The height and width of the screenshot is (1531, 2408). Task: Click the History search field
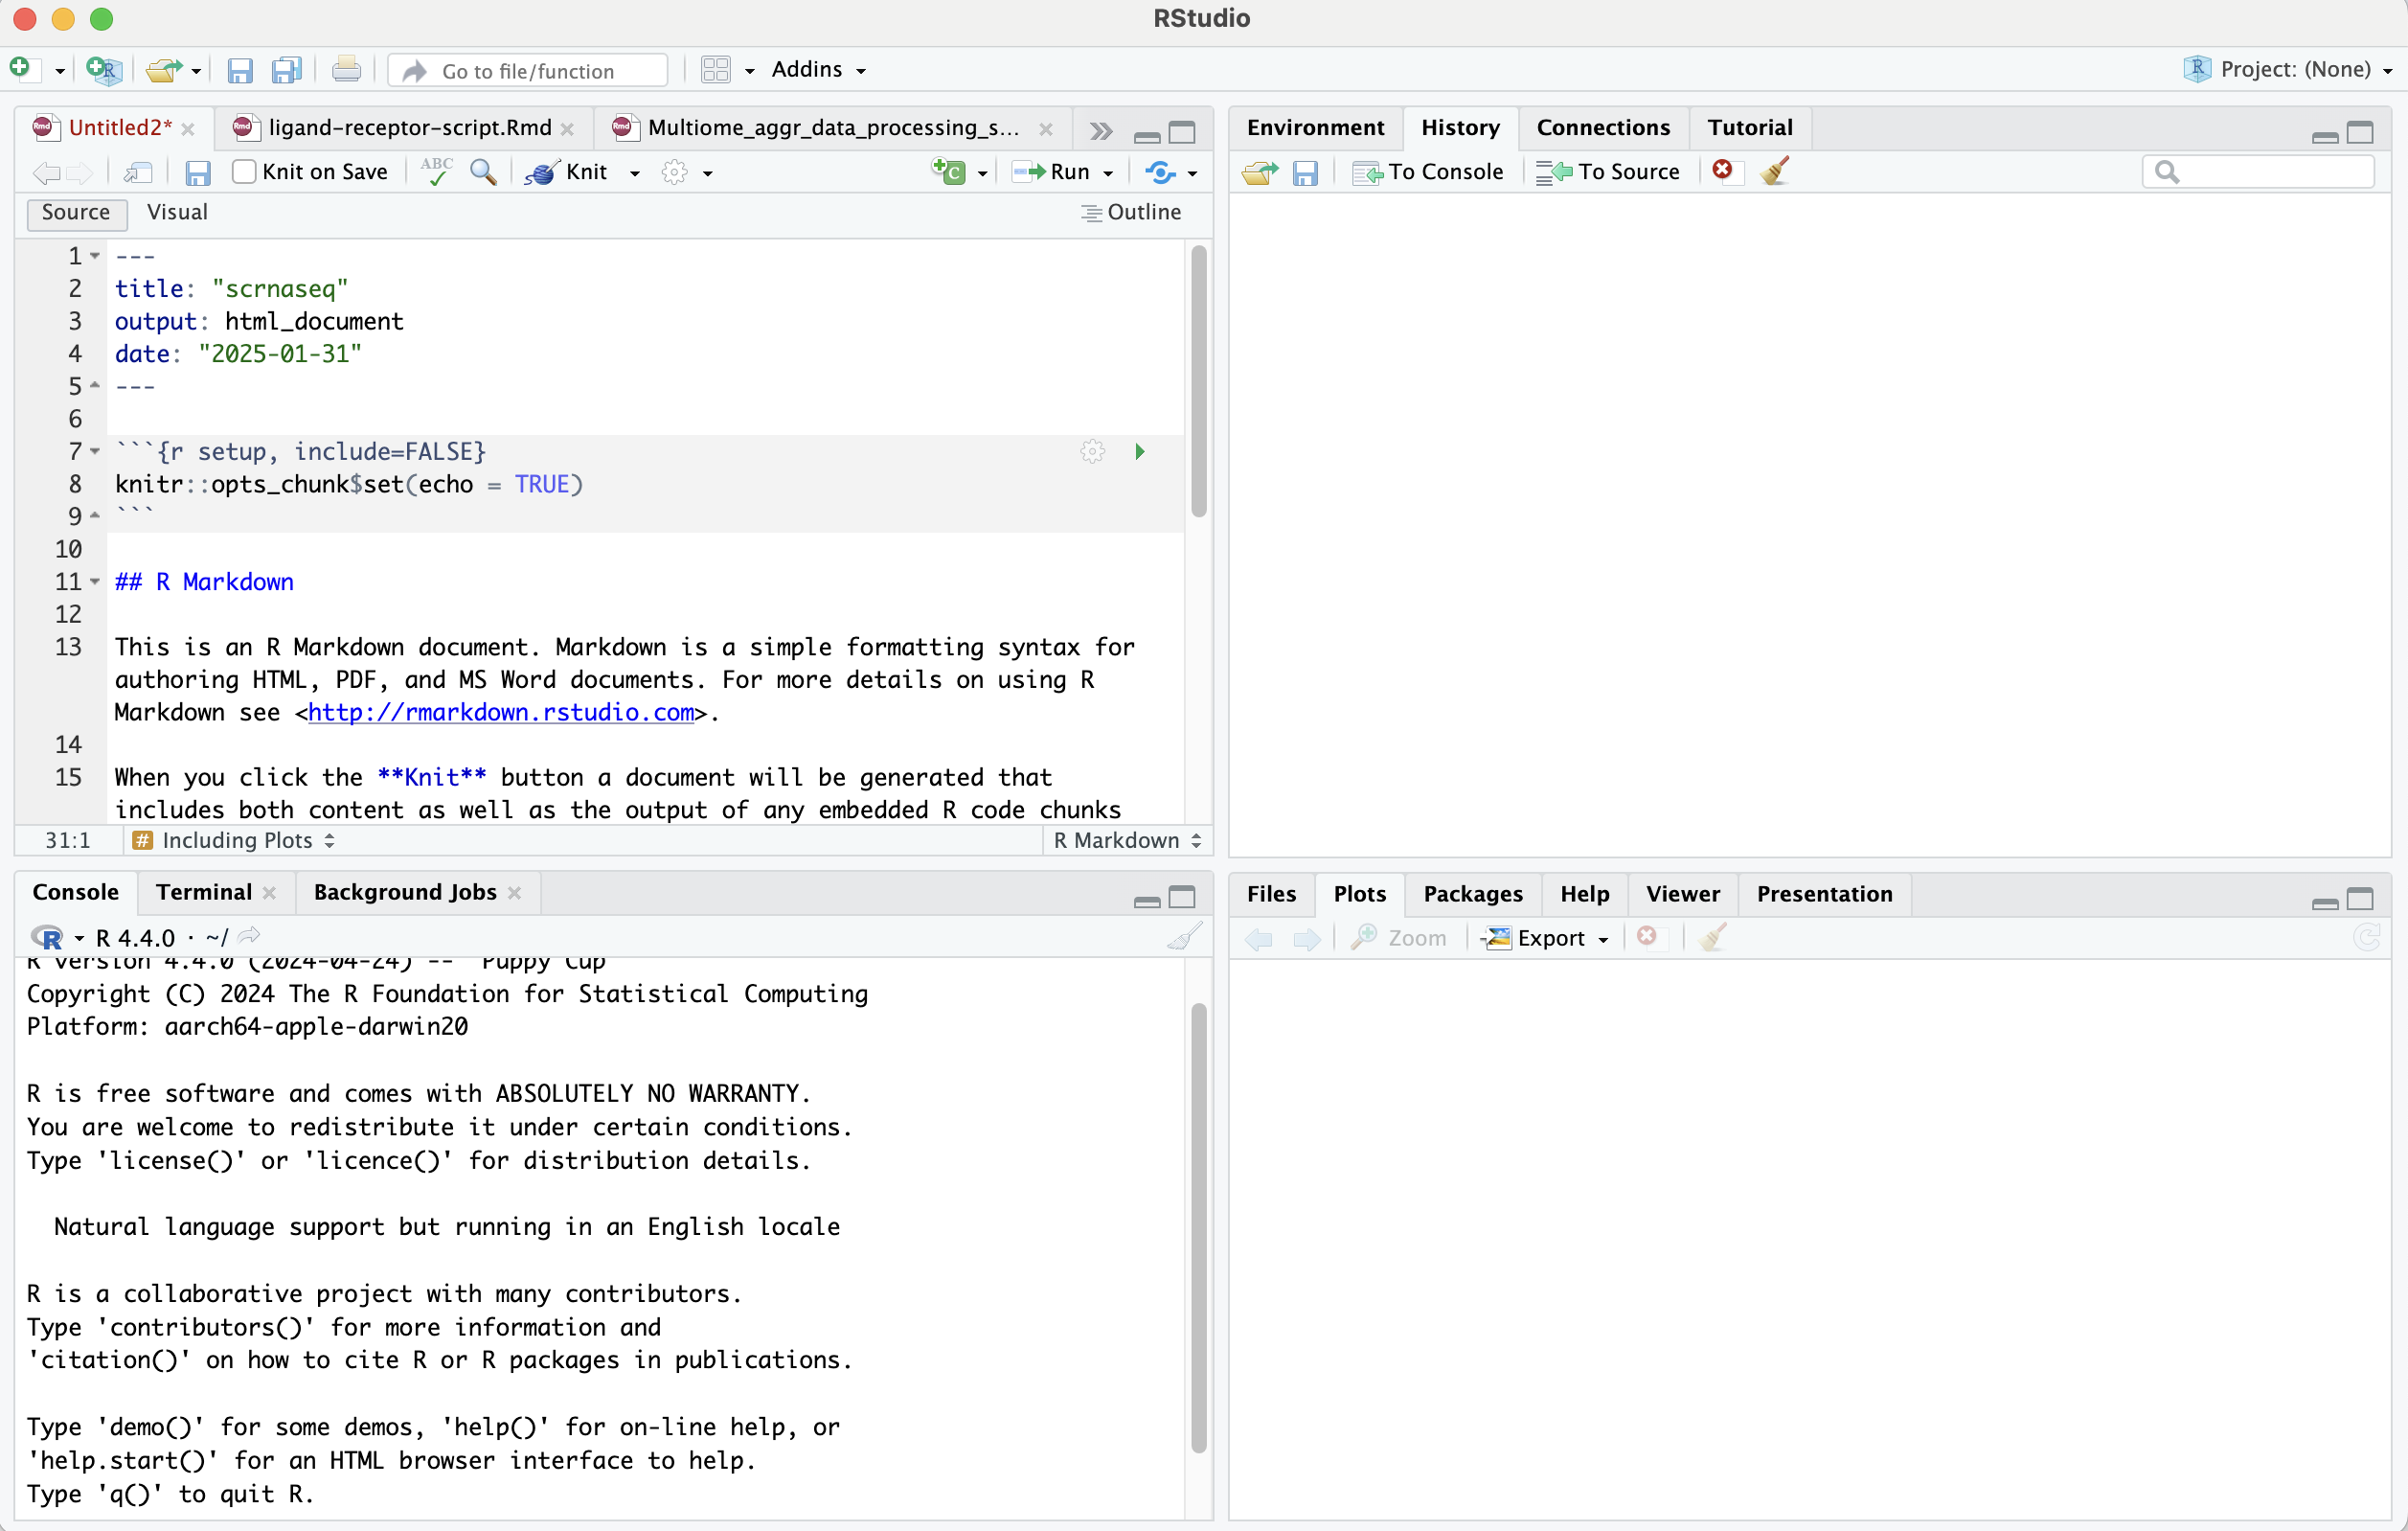2259,172
